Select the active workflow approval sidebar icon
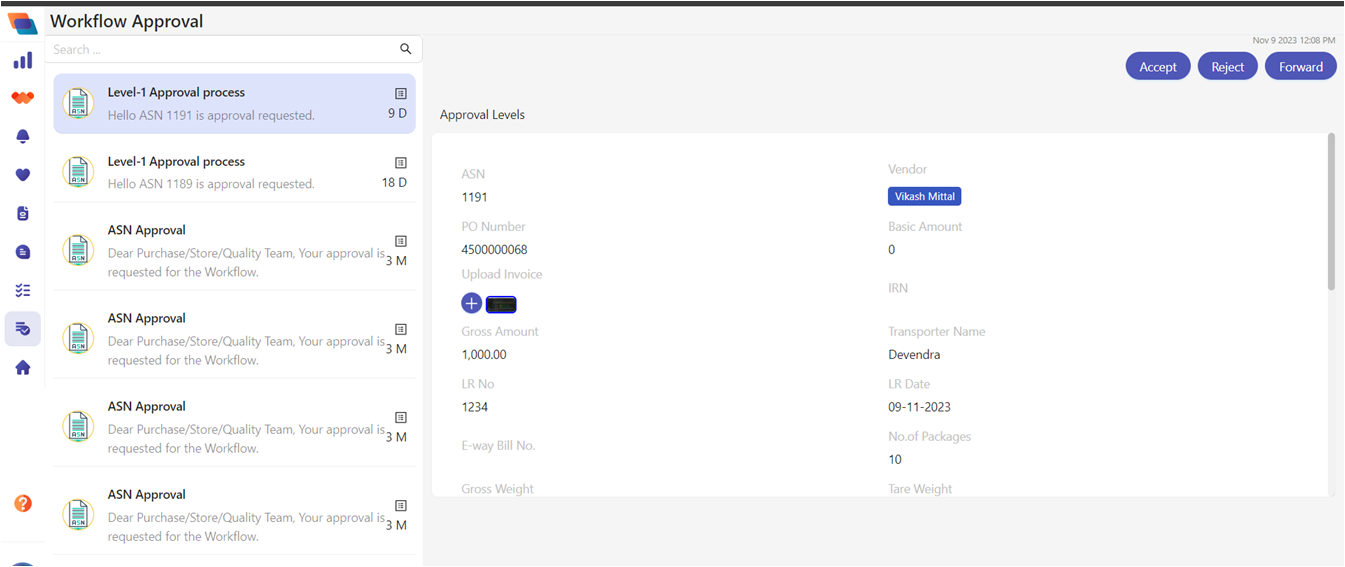The width and height of the screenshot is (1345, 567). click(x=22, y=328)
